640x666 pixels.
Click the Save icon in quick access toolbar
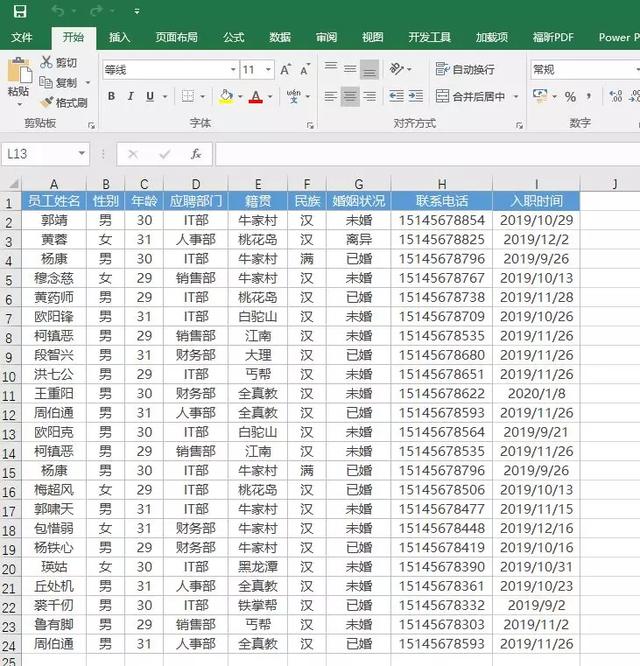[x=20, y=11]
